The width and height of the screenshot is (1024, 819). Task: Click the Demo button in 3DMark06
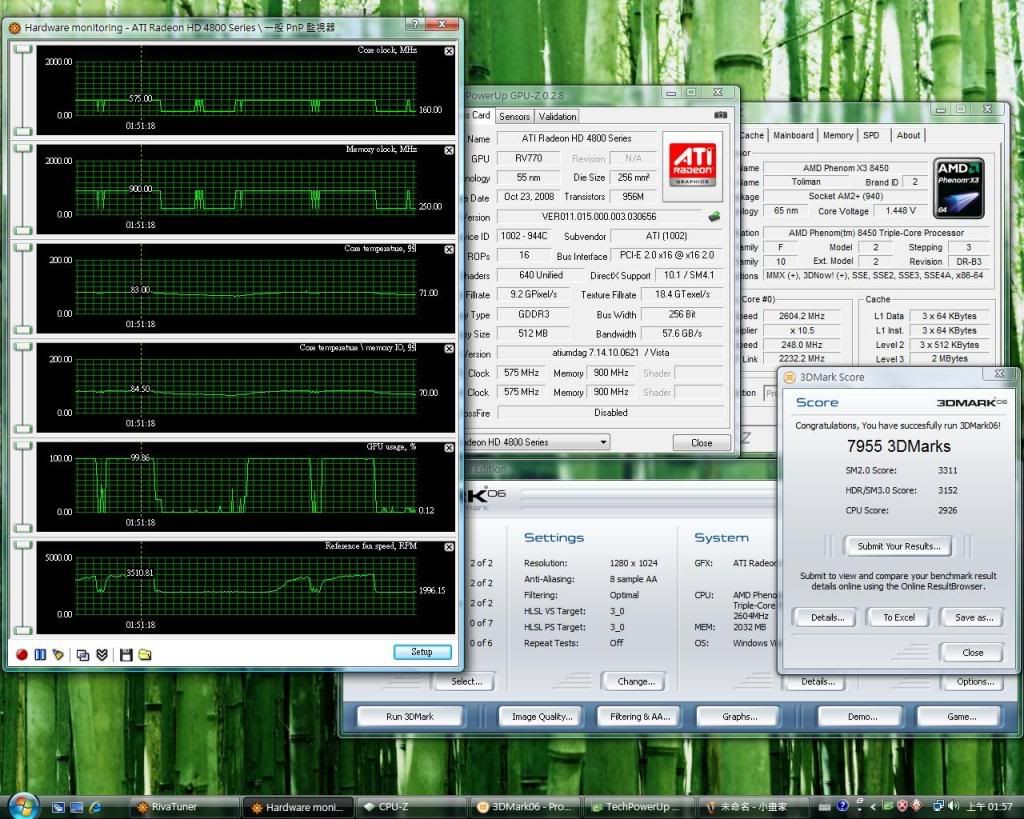tap(862, 716)
